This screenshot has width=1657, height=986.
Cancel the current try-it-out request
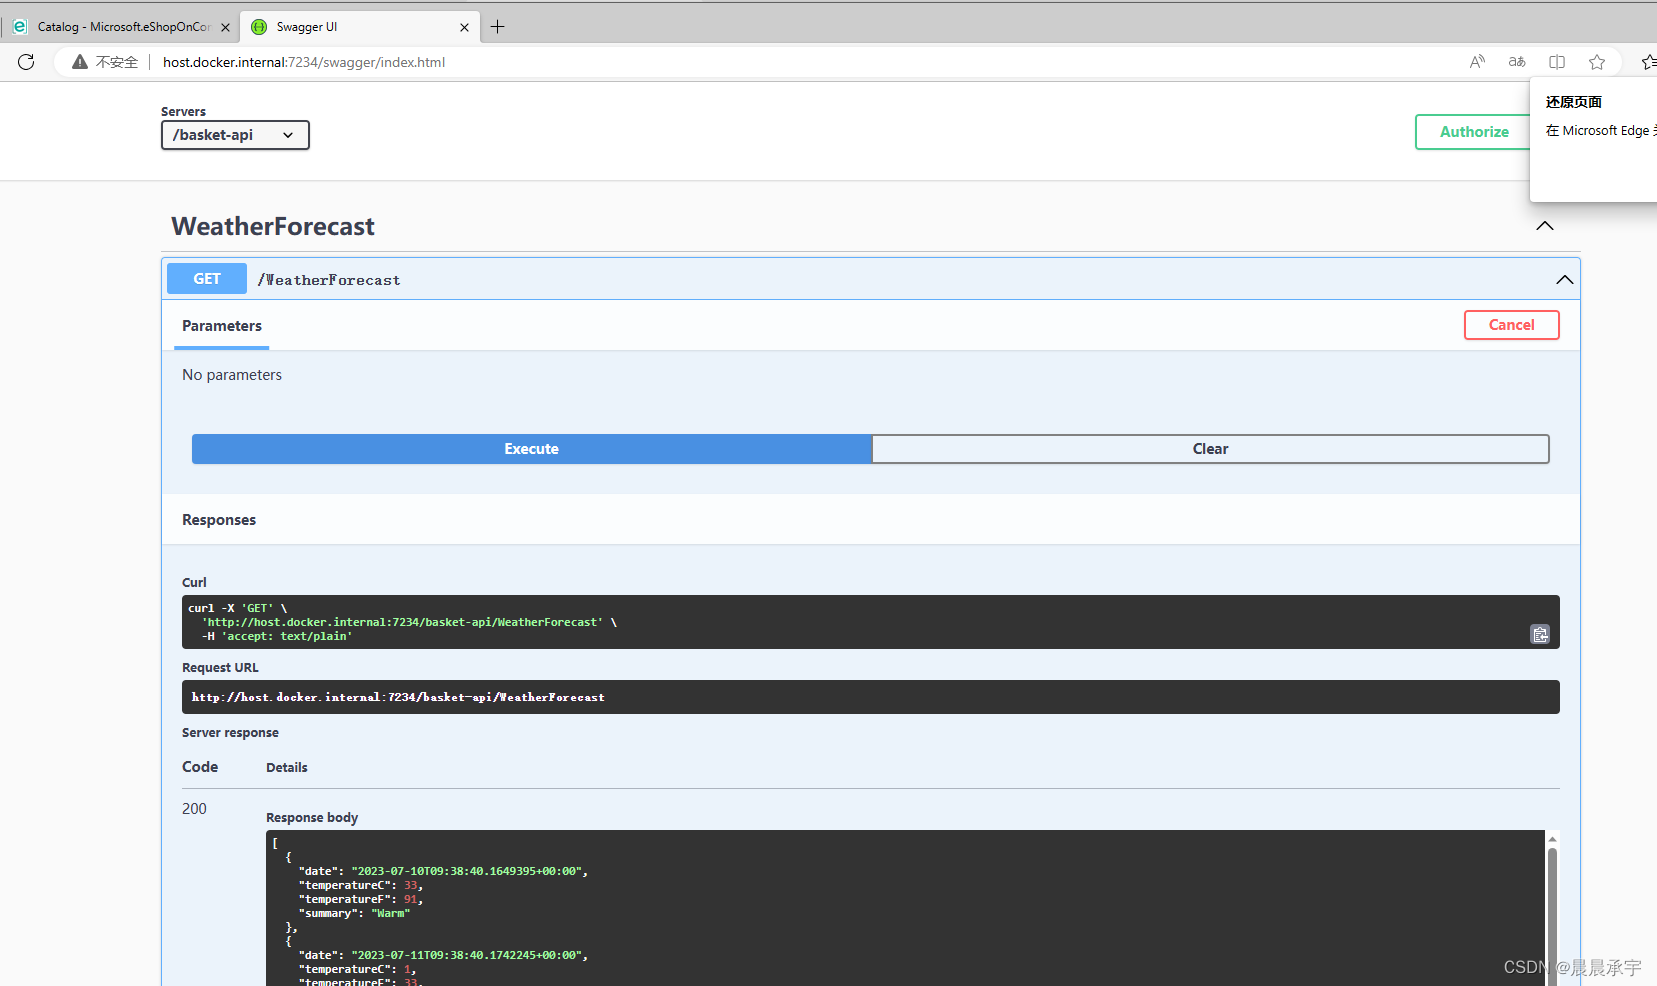[x=1511, y=324]
